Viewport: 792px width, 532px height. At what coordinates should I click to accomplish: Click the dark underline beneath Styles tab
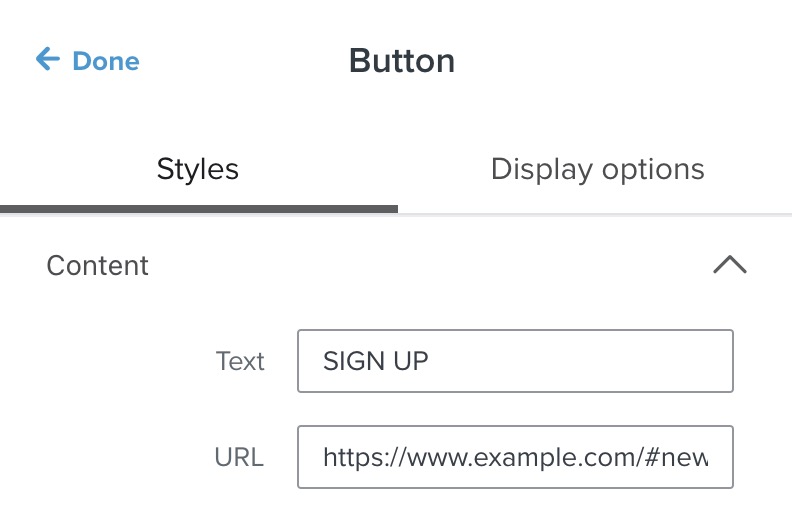pyautogui.click(x=198, y=209)
